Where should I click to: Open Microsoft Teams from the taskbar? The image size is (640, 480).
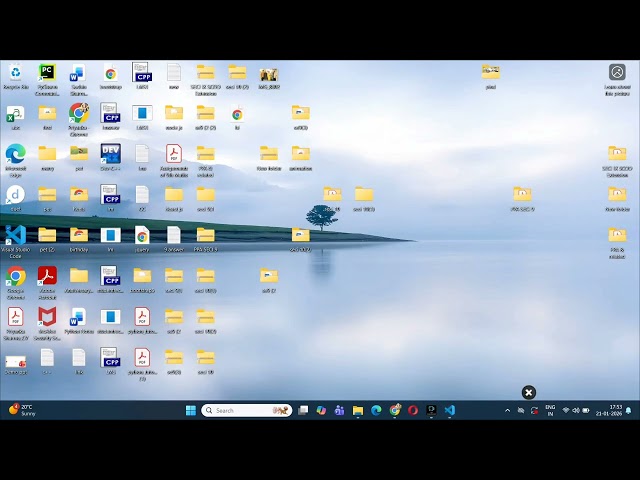coord(340,410)
